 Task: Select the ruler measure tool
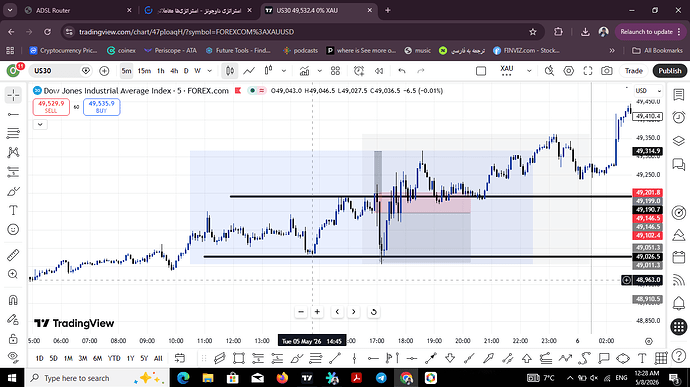click(13, 255)
